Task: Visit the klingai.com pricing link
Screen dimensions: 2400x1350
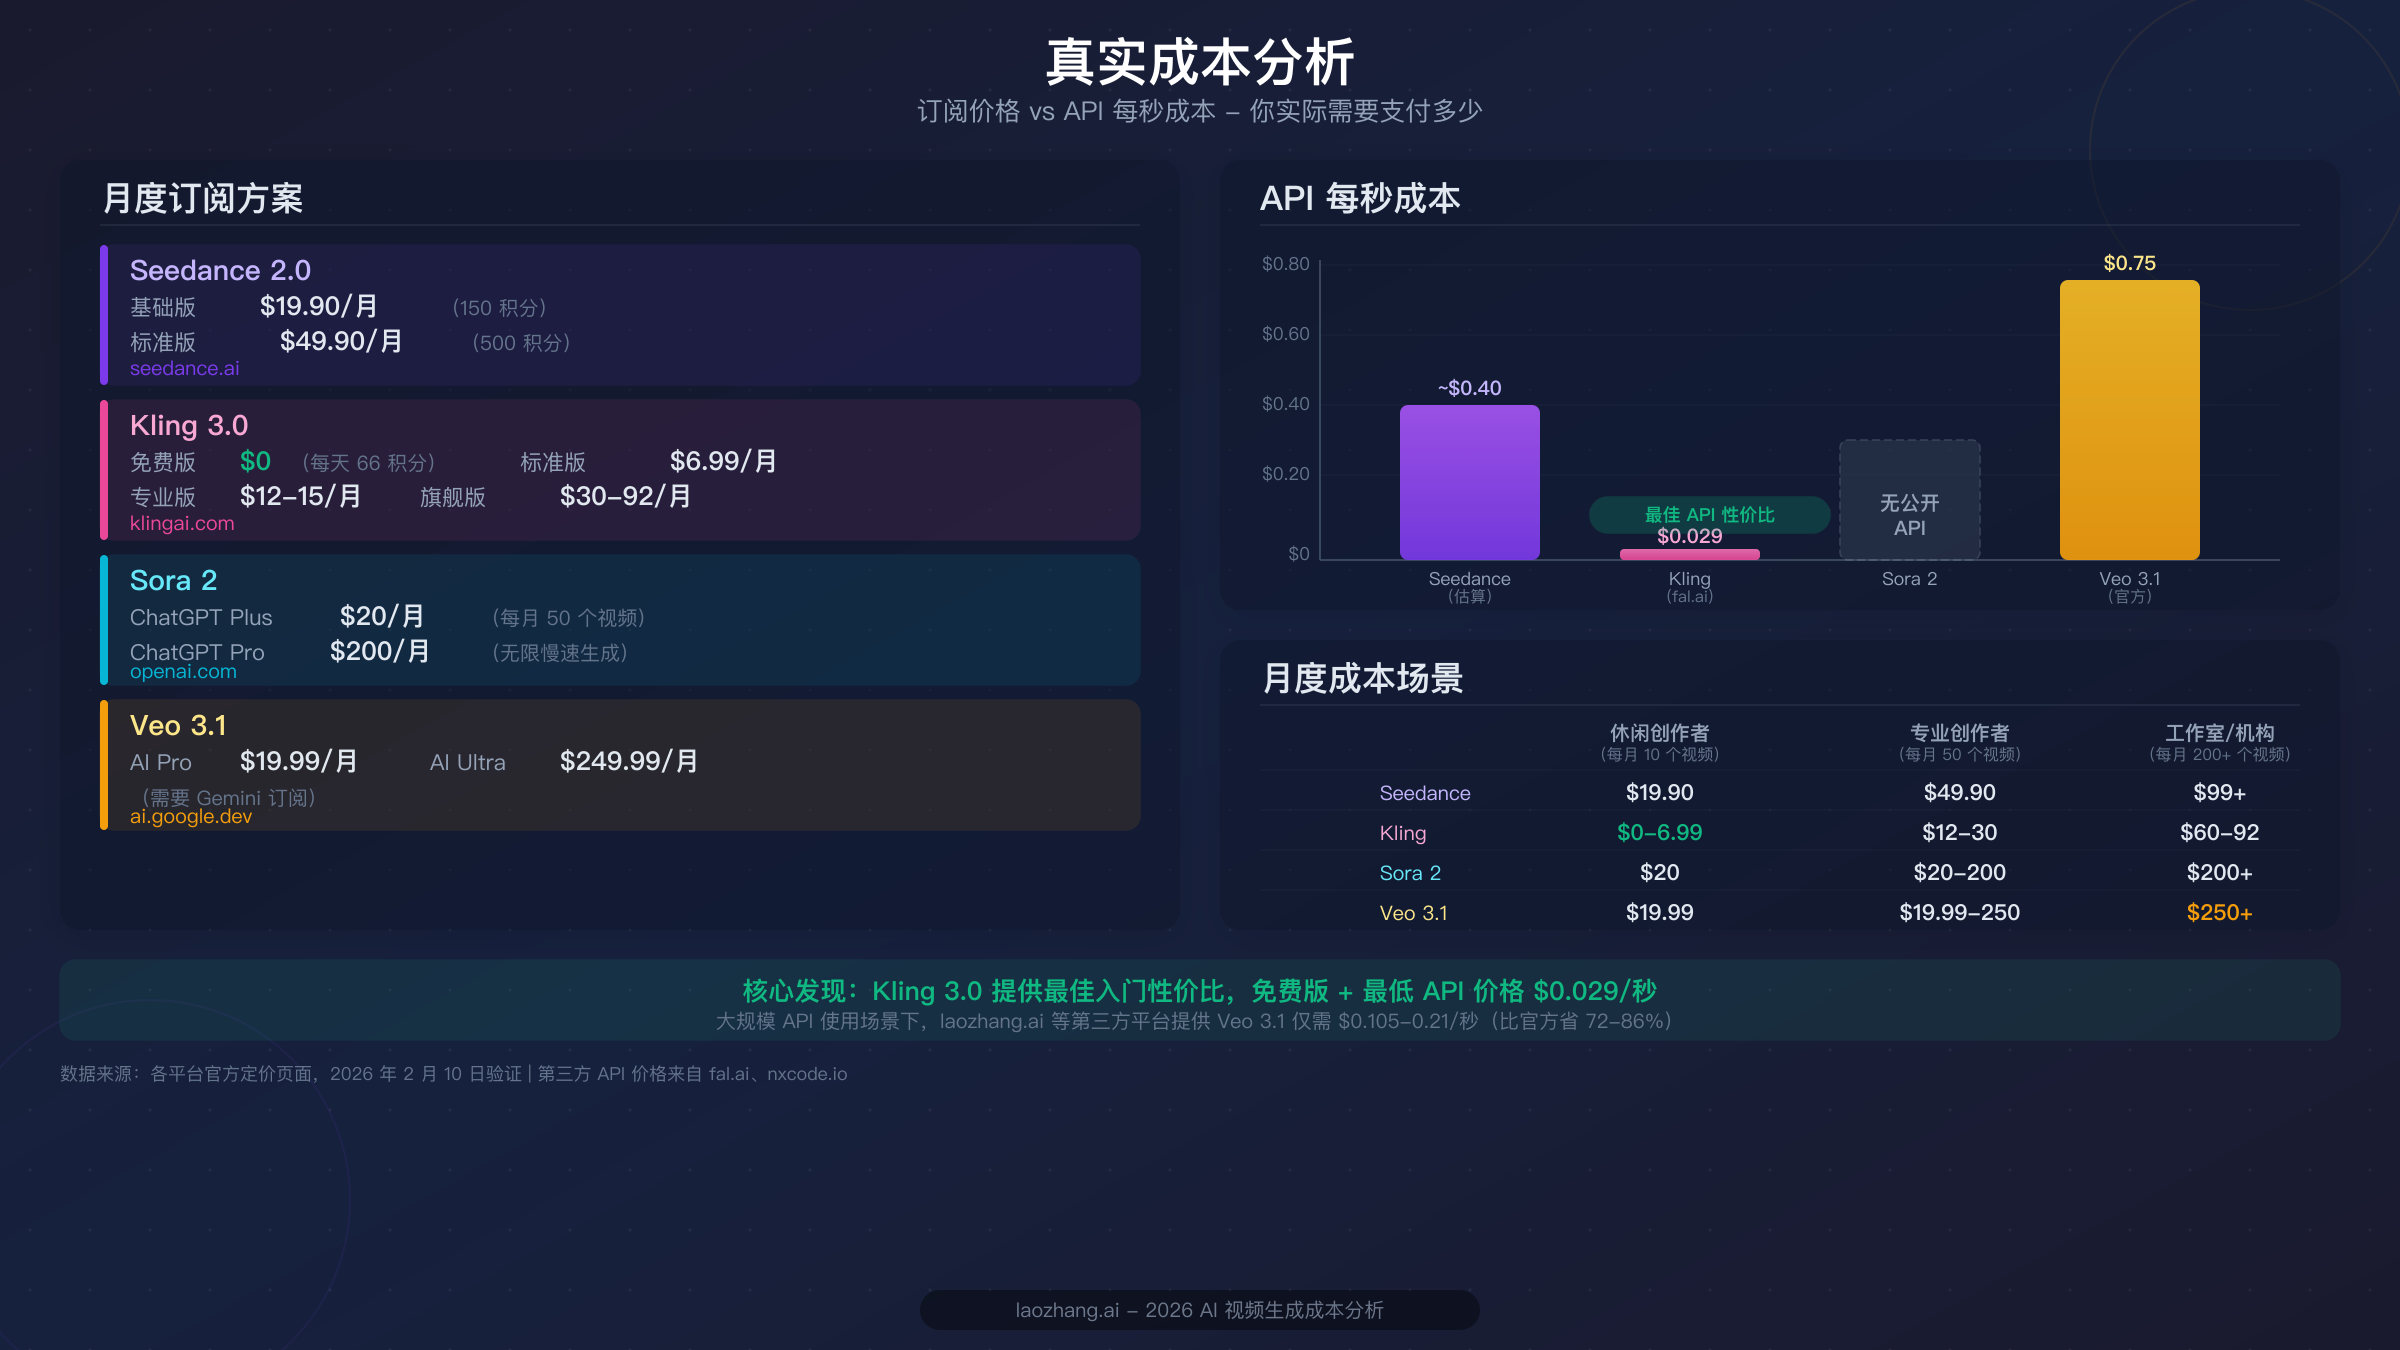Action: (181, 523)
